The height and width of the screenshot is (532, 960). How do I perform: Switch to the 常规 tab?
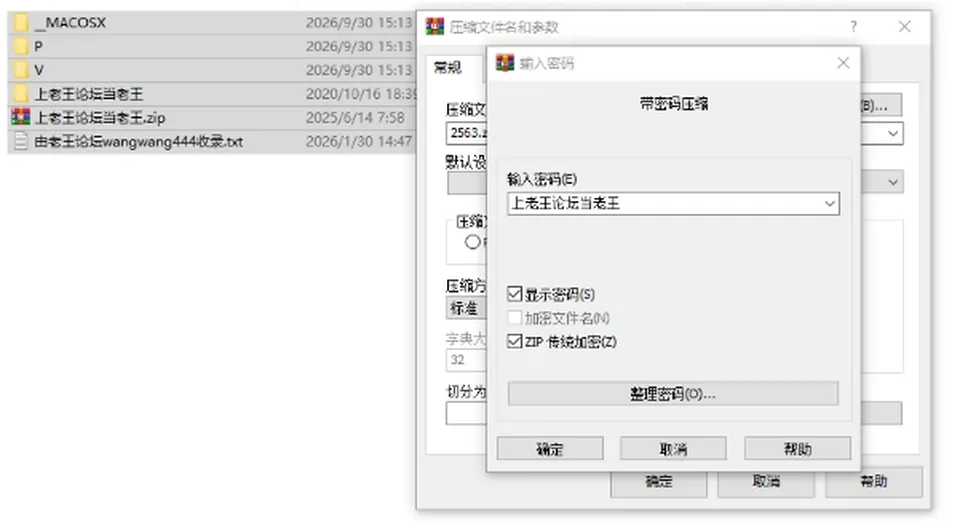448,67
